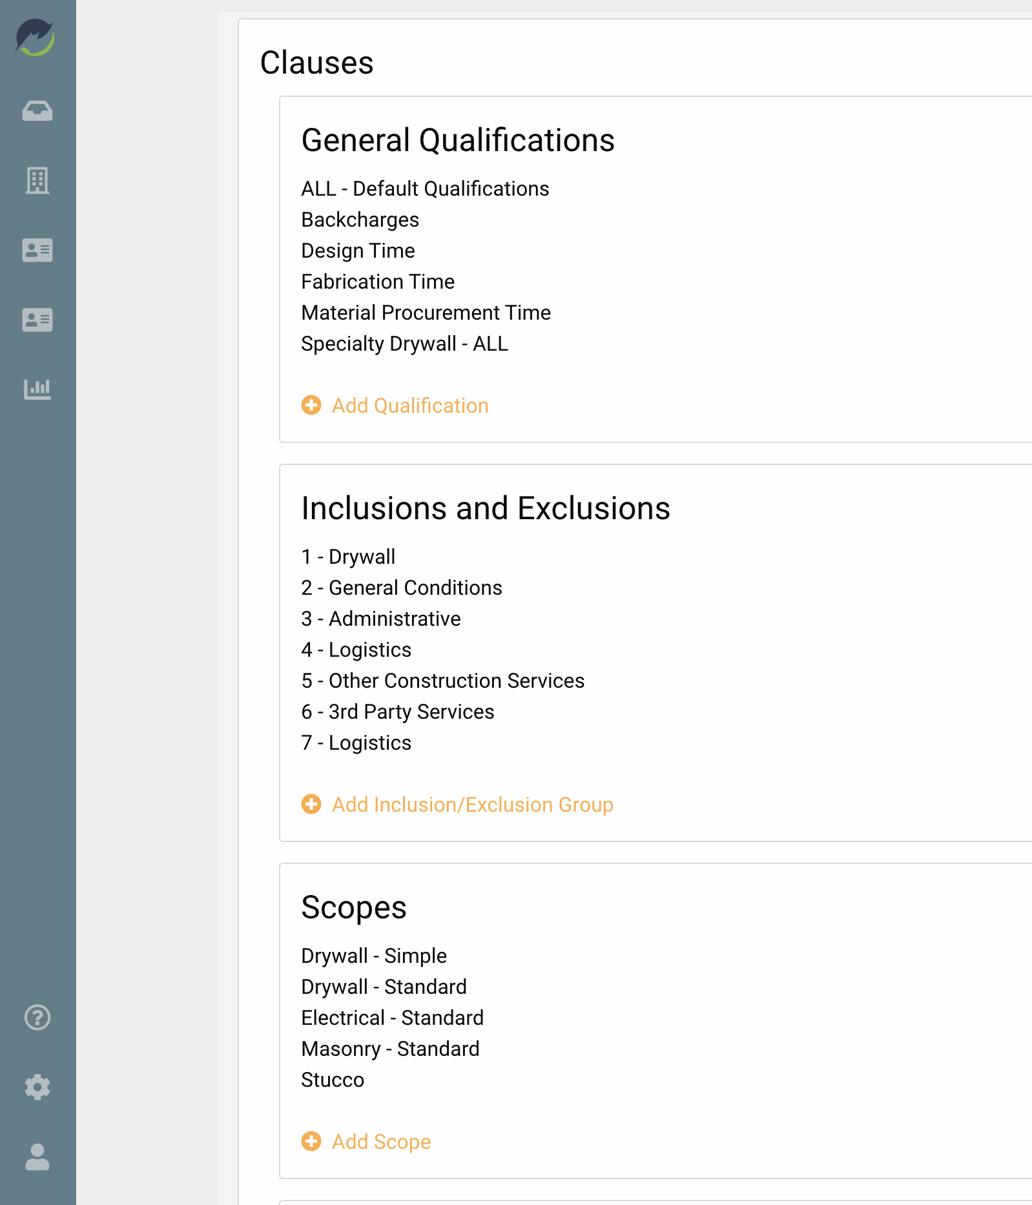1032x1205 pixels.
Task: Select the '6 - 3rd Party Services' group
Action: [397, 711]
